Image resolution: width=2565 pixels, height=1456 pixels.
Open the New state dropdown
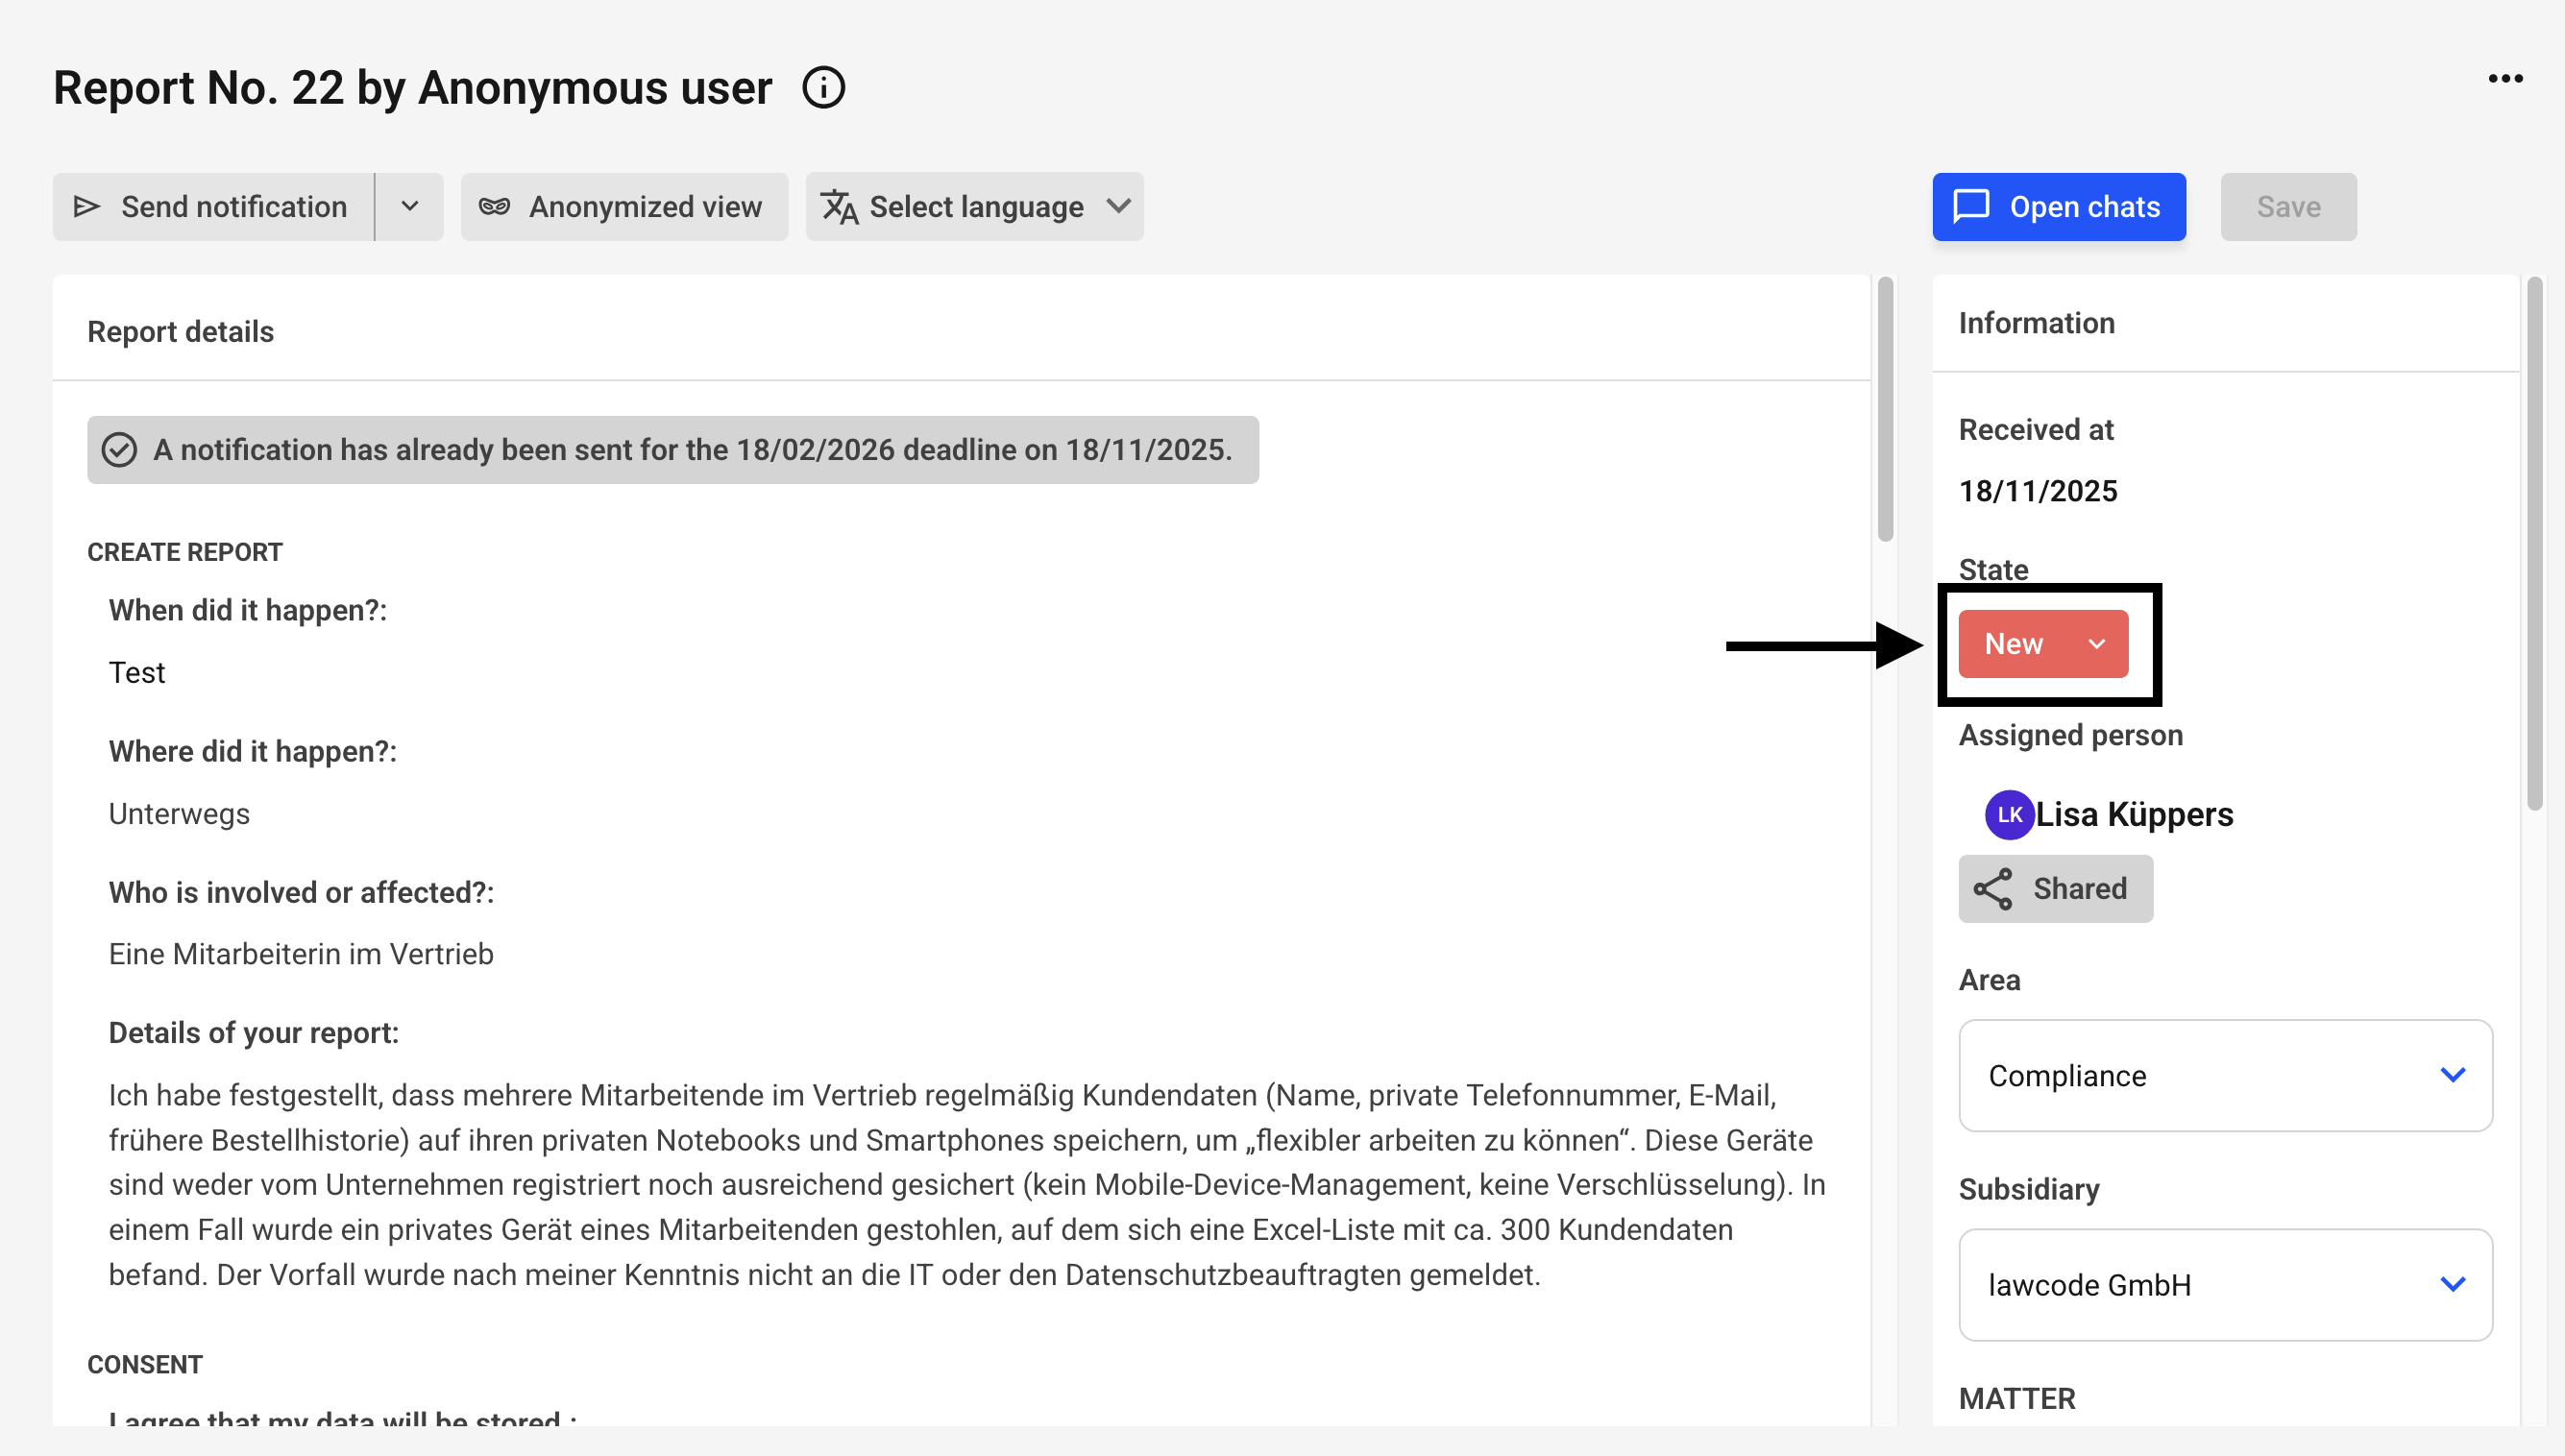click(x=2043, y=644)
